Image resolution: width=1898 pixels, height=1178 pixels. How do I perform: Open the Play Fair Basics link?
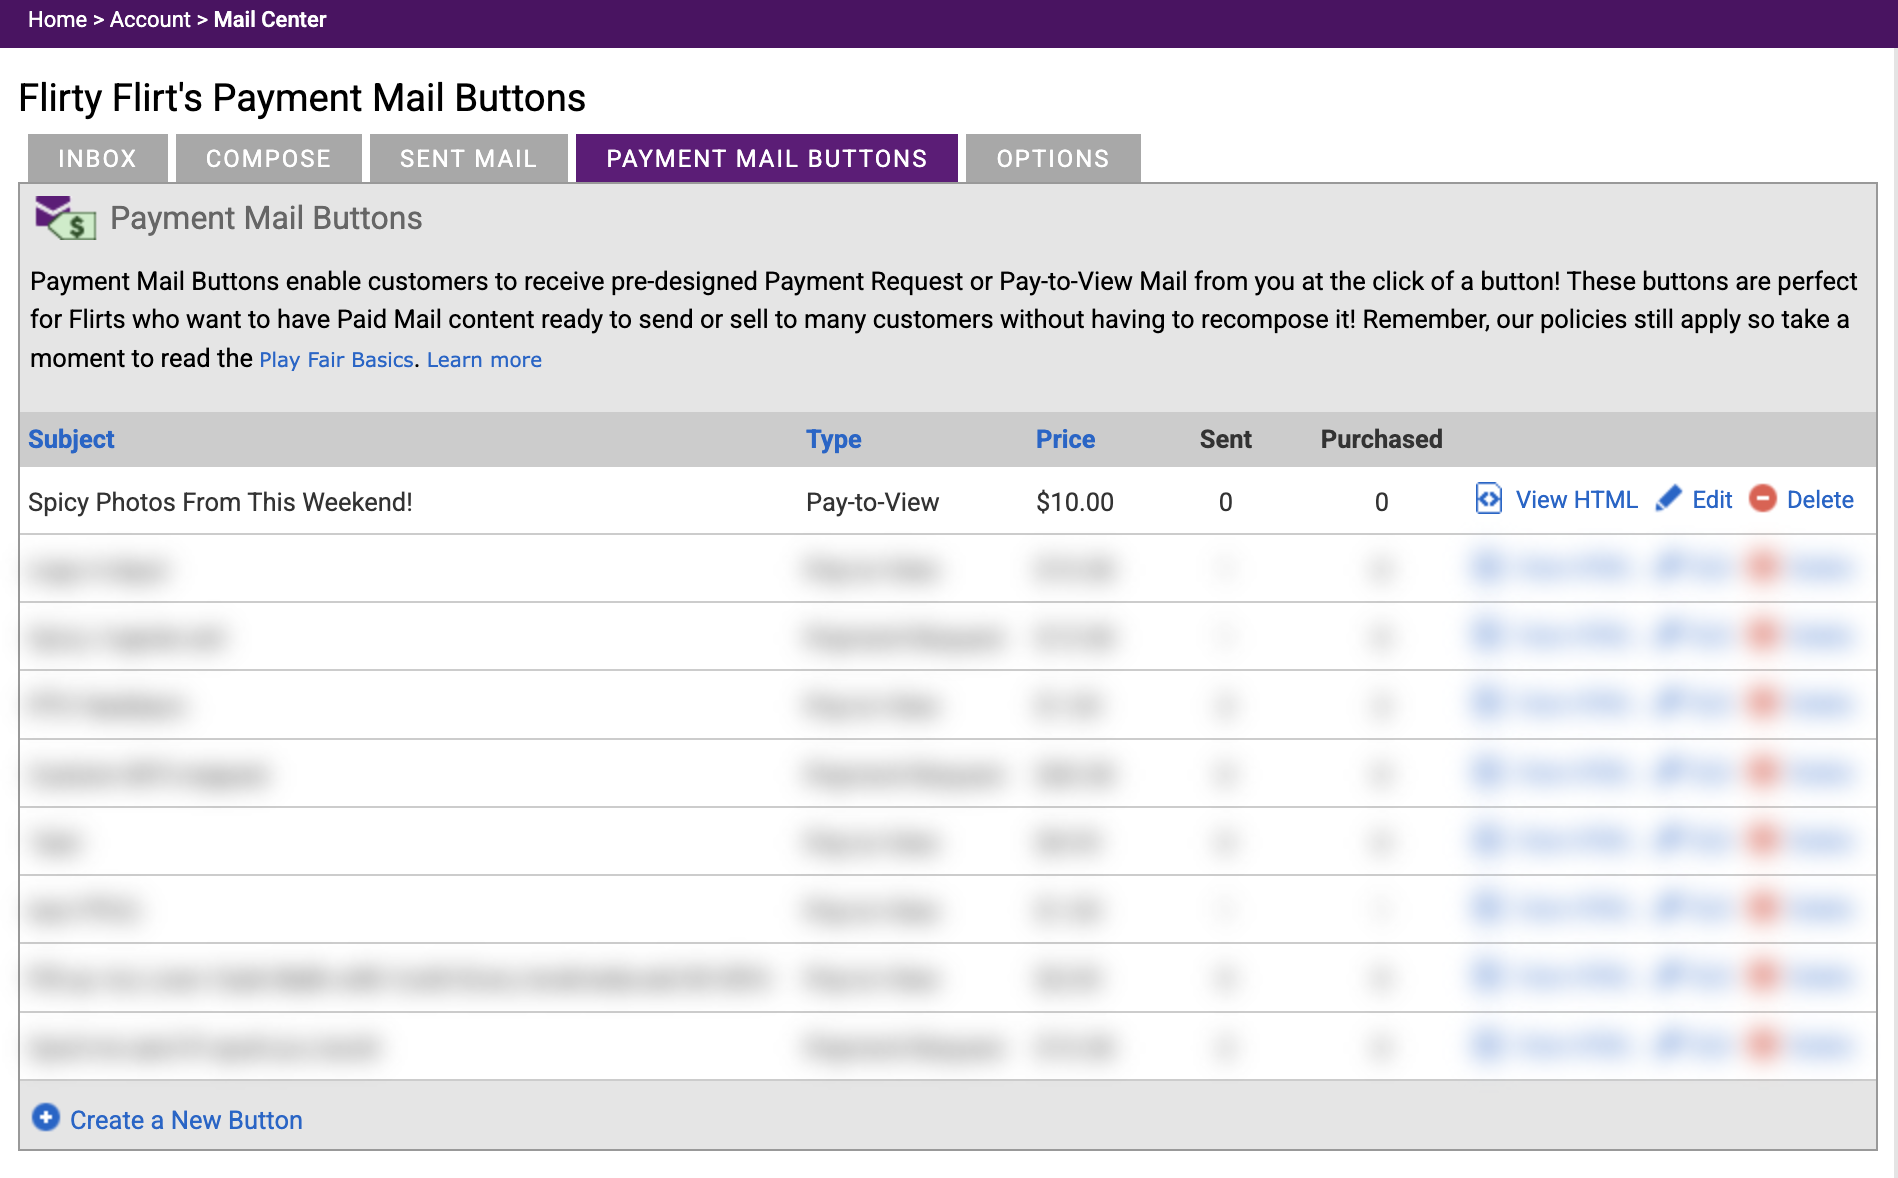tap(336, 360)
